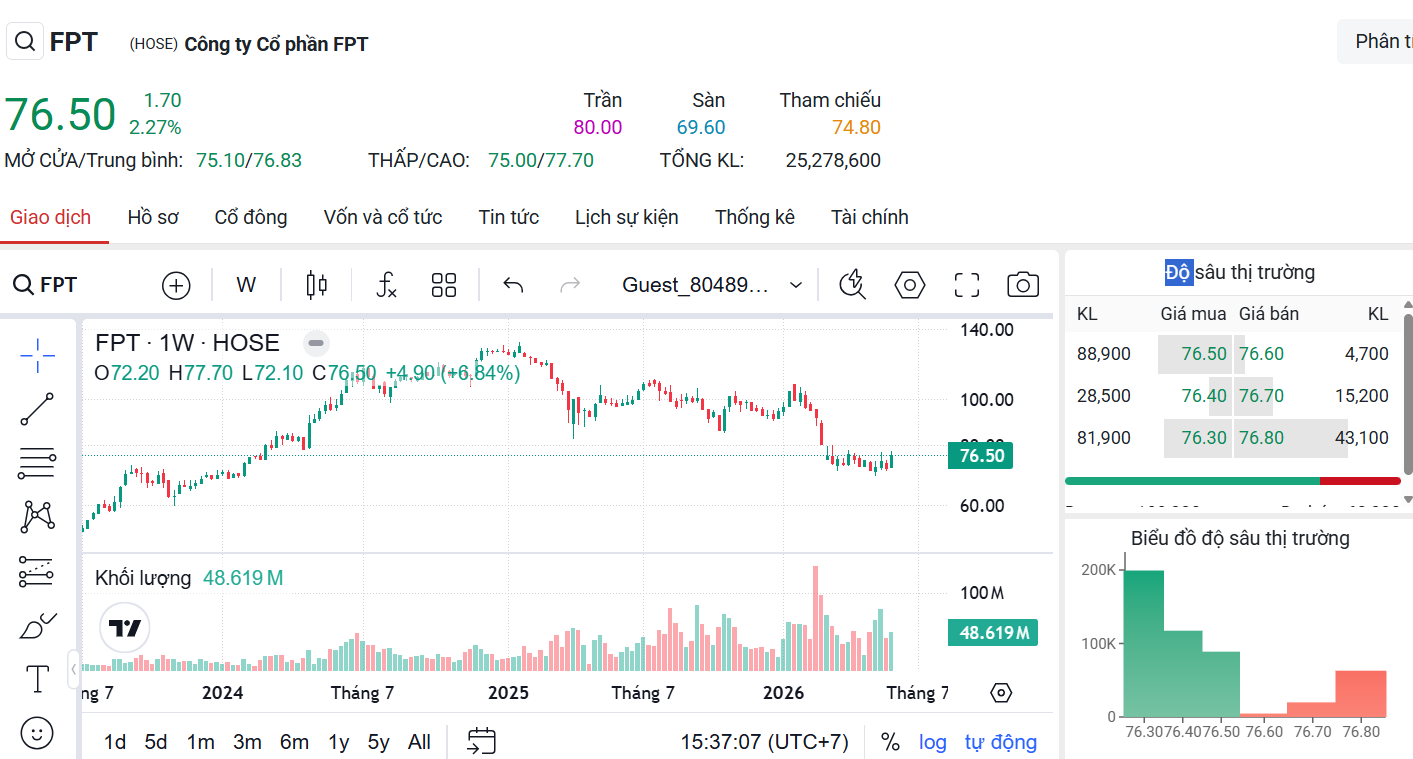Select the crosshair cursor tool
1413x759 pixels.
point(38,355)
